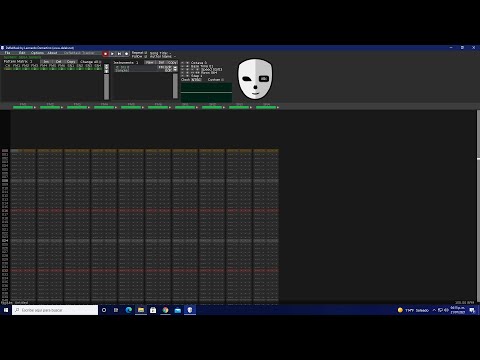
Task: Click the red record button
Action: (105, 54)
